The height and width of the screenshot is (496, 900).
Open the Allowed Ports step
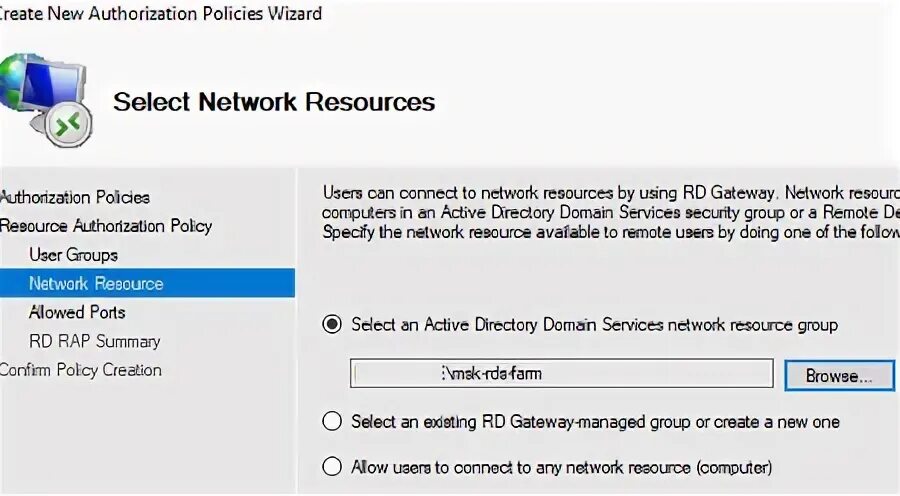pyautogui.click(x=77, y=313)
